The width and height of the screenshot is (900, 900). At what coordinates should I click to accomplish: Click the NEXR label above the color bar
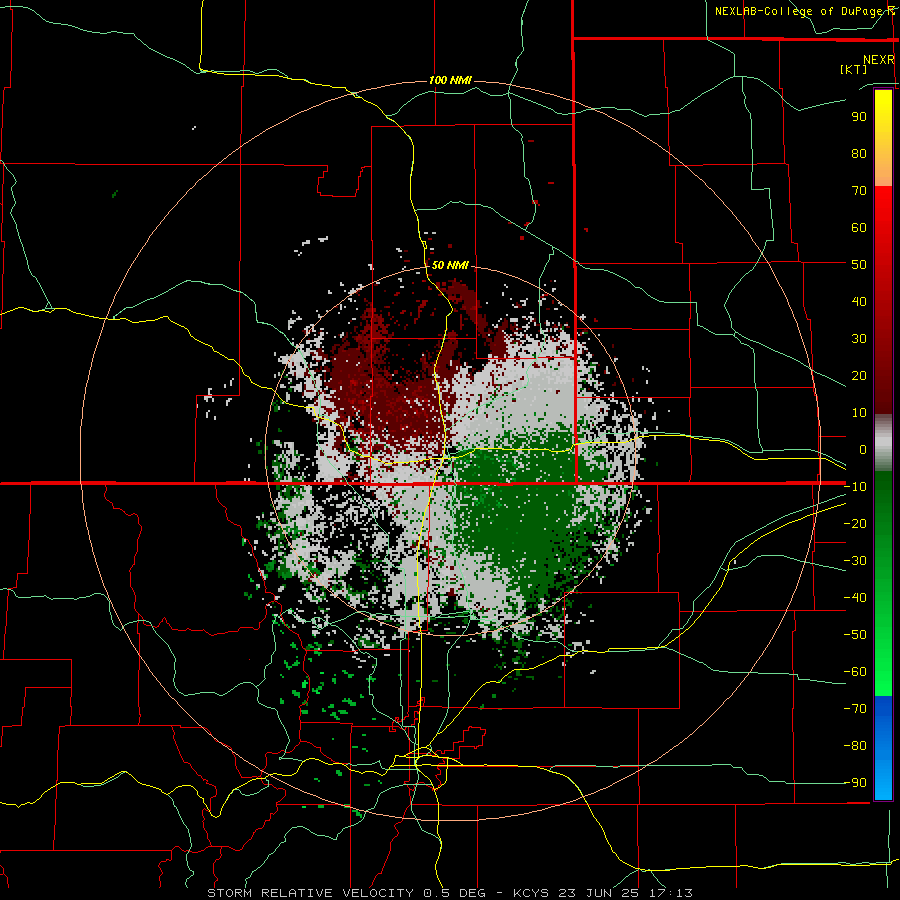(879, 60)
